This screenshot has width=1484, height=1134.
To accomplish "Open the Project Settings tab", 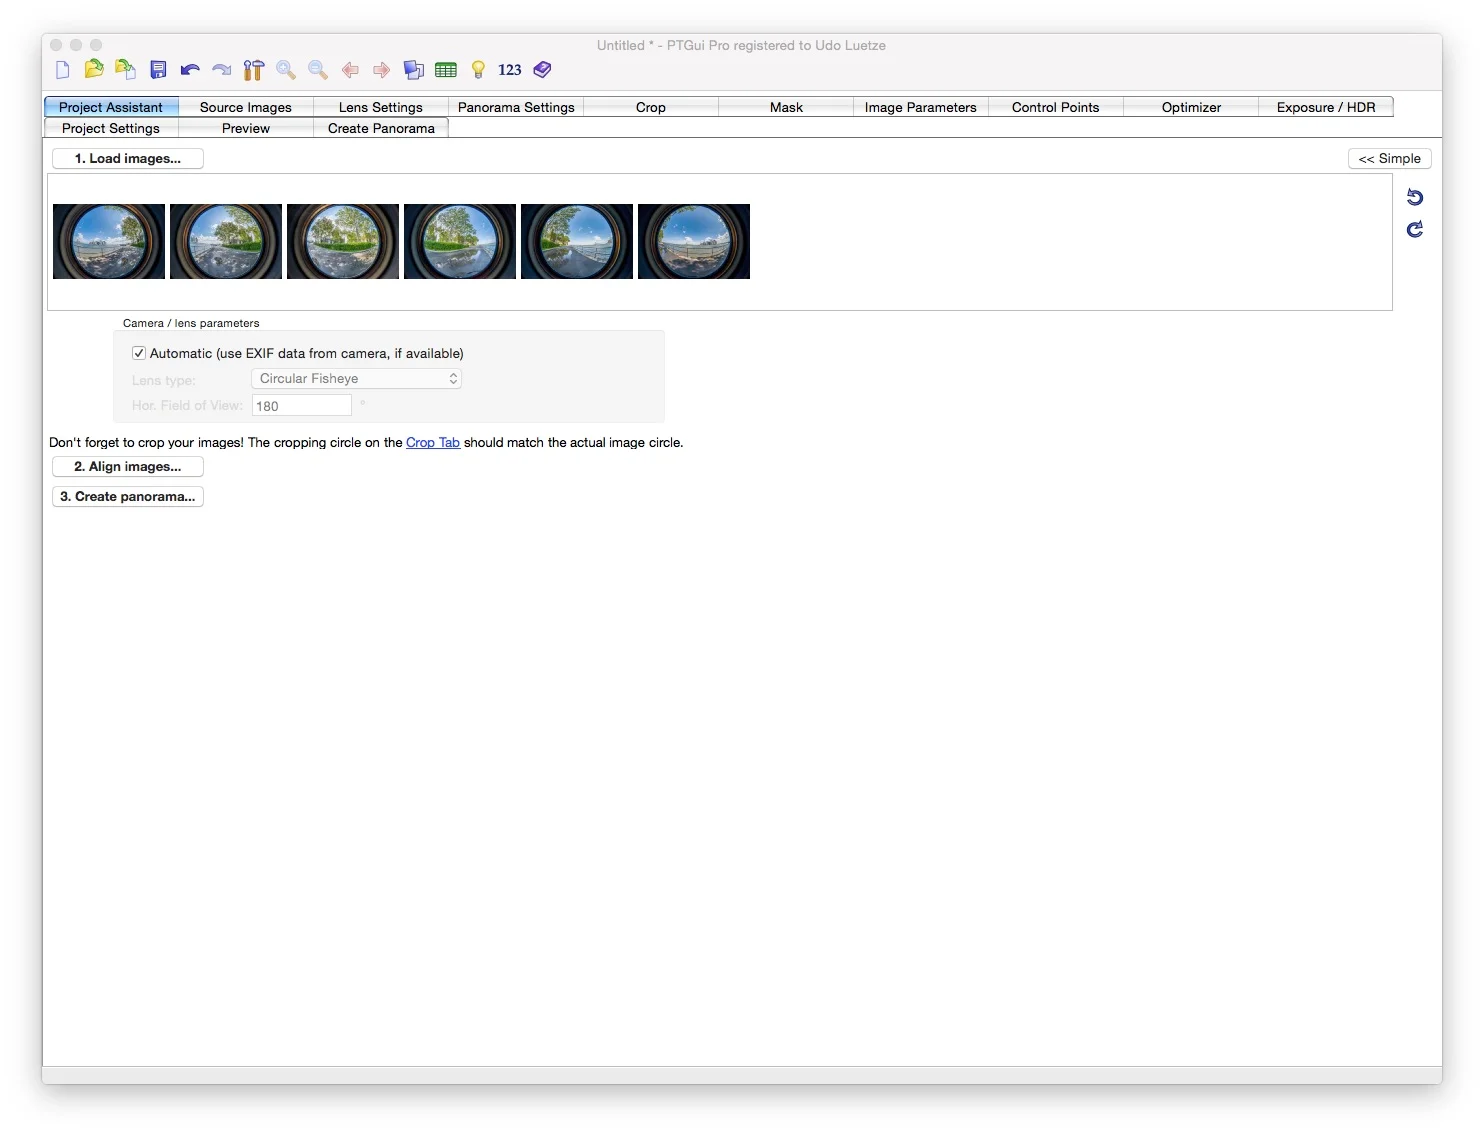I will pyautogui.click(x=111, y=128).
